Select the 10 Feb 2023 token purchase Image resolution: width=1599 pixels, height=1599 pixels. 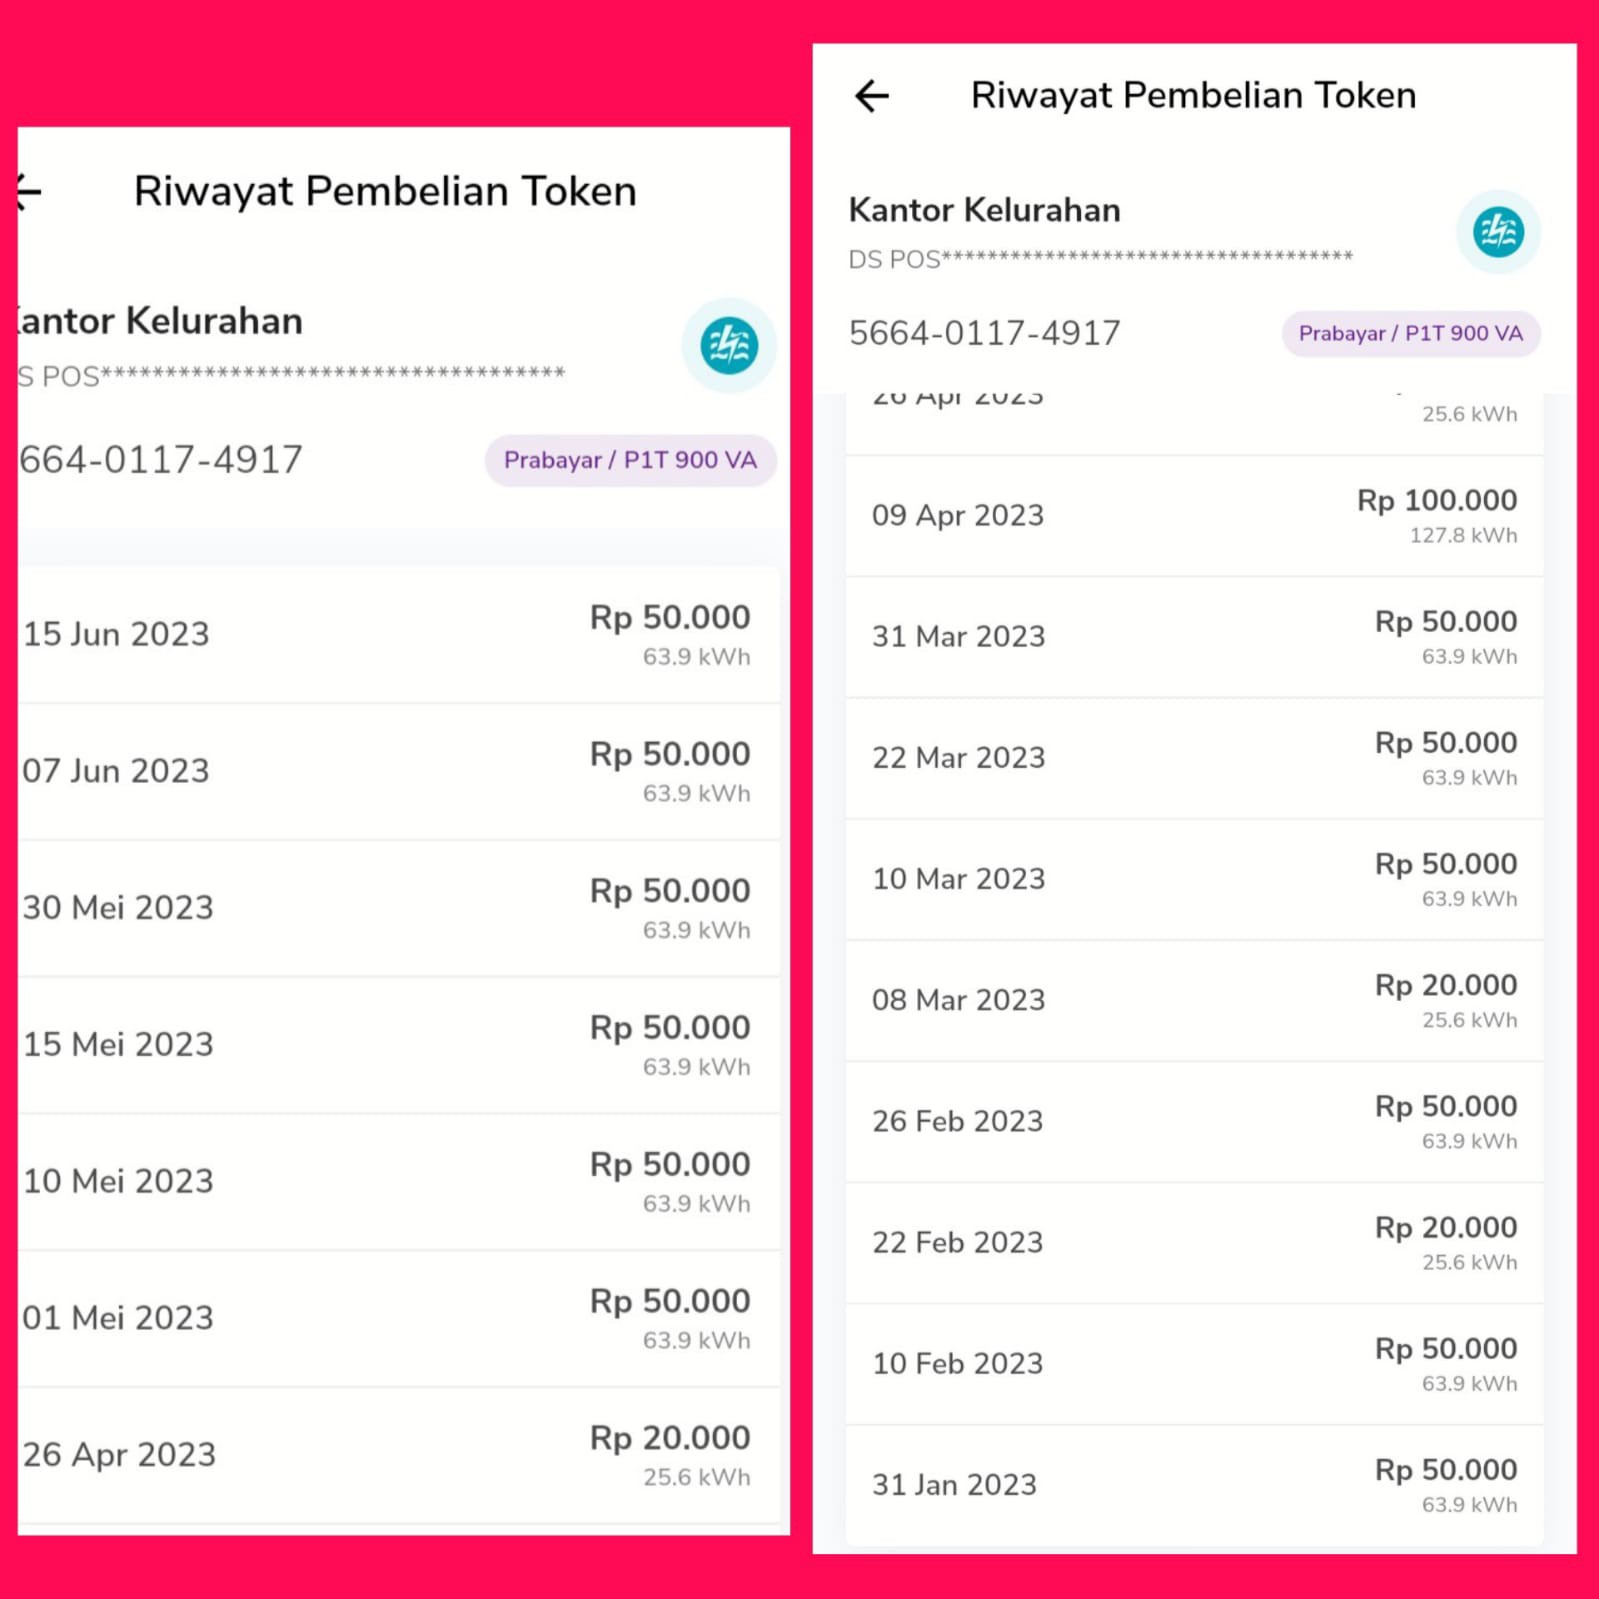click(1194, 1364)
